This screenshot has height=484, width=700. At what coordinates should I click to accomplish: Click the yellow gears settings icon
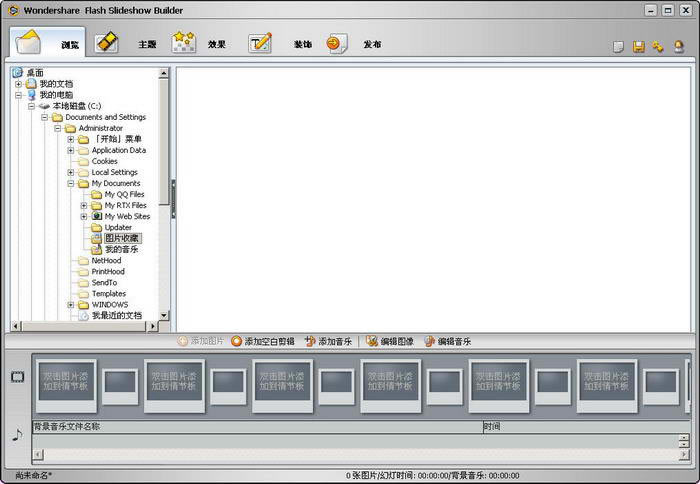pyautogui.click(x=658, y=46)
